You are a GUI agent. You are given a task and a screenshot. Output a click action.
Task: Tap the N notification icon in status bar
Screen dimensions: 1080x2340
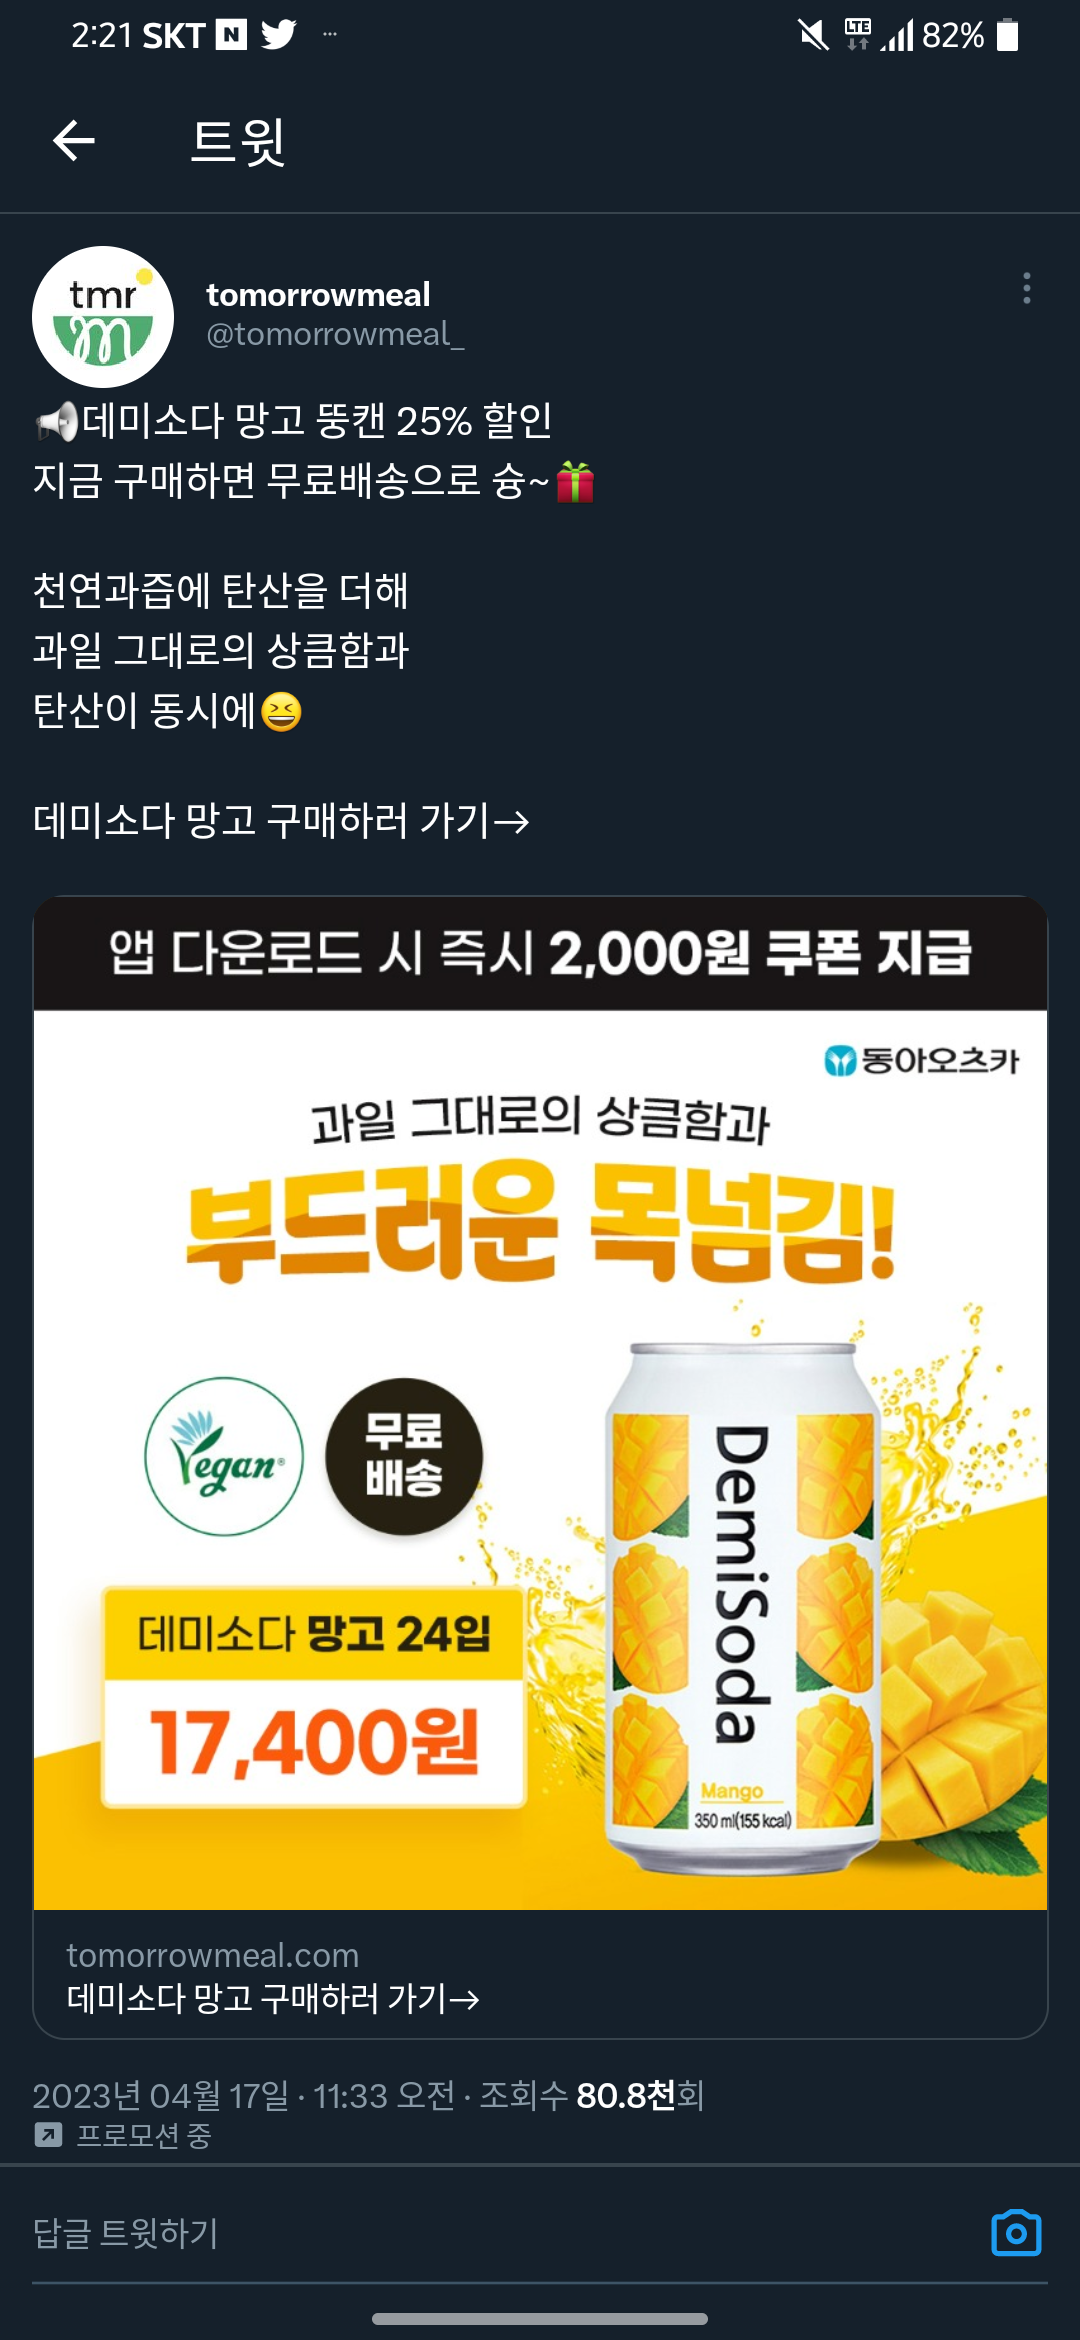(231, 35)
